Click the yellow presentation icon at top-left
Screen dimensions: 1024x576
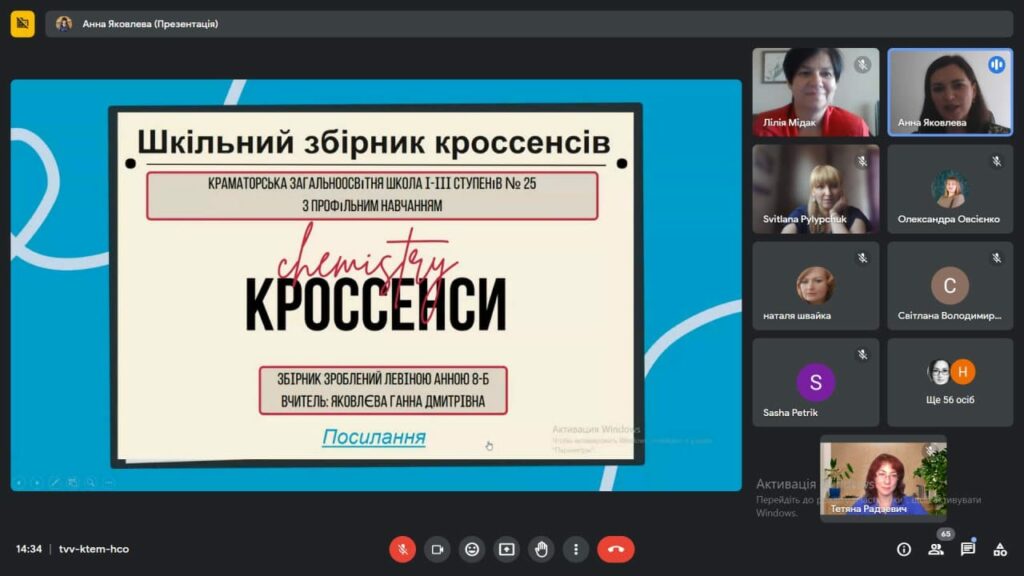pyautogui.click(x=22, y=23)
